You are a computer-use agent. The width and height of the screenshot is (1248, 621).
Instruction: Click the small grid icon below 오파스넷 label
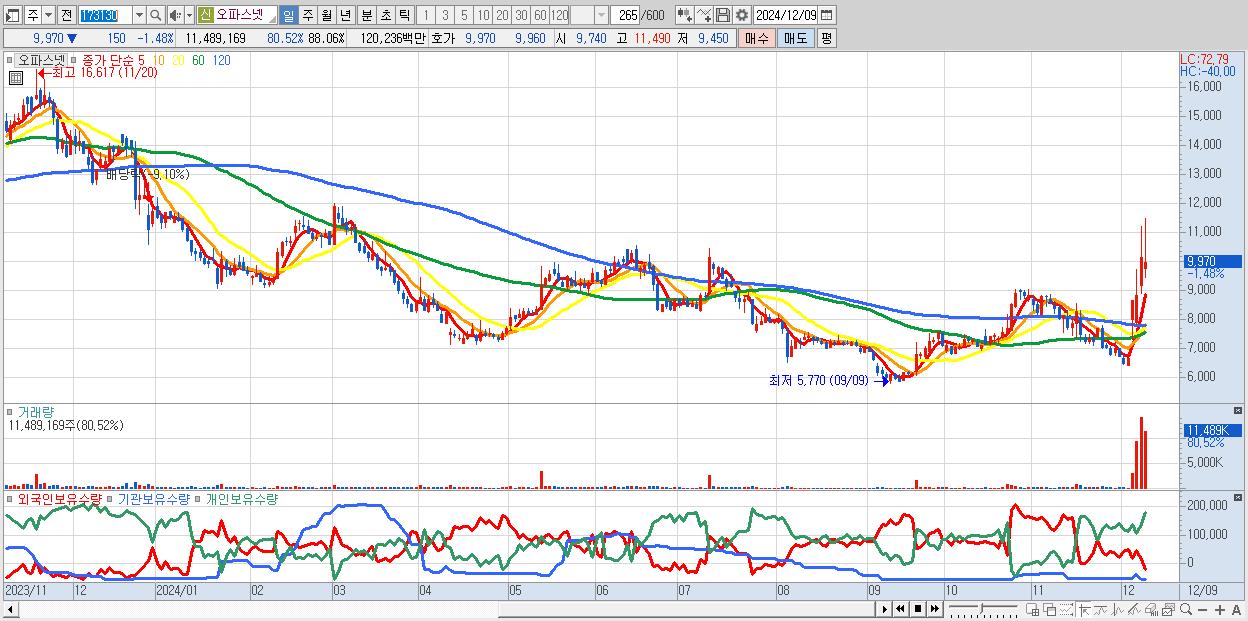[x=14, y=77]
